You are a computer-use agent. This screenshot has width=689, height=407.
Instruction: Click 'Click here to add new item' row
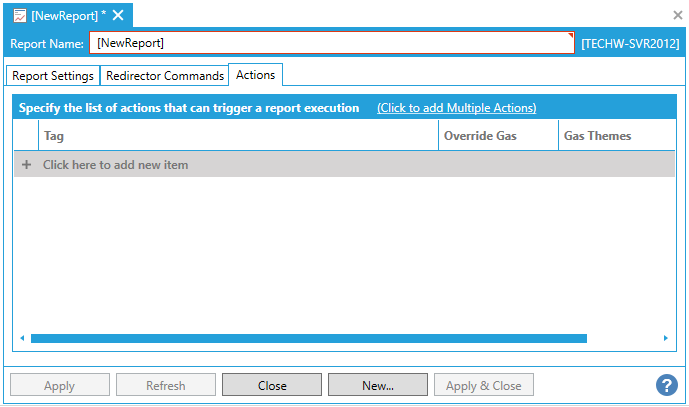344,165
